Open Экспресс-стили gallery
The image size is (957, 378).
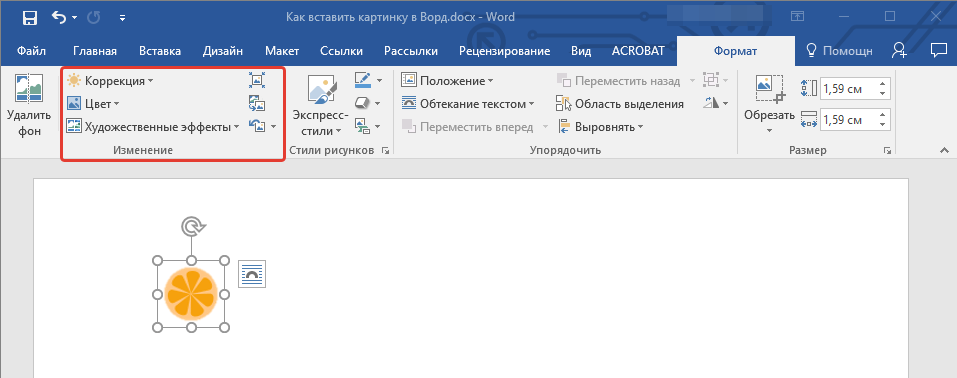click(320, 106)
